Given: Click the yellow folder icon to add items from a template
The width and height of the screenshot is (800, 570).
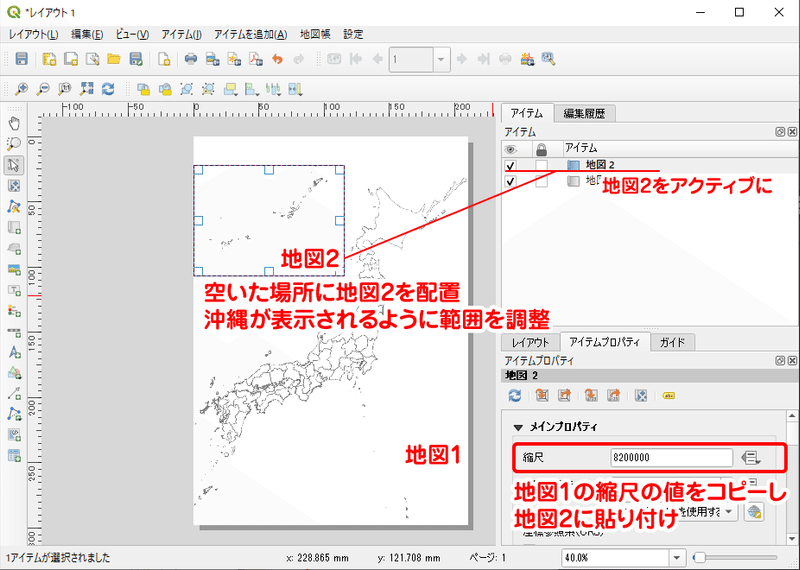Looking at the screenshot, I should [x=113, y=59].
